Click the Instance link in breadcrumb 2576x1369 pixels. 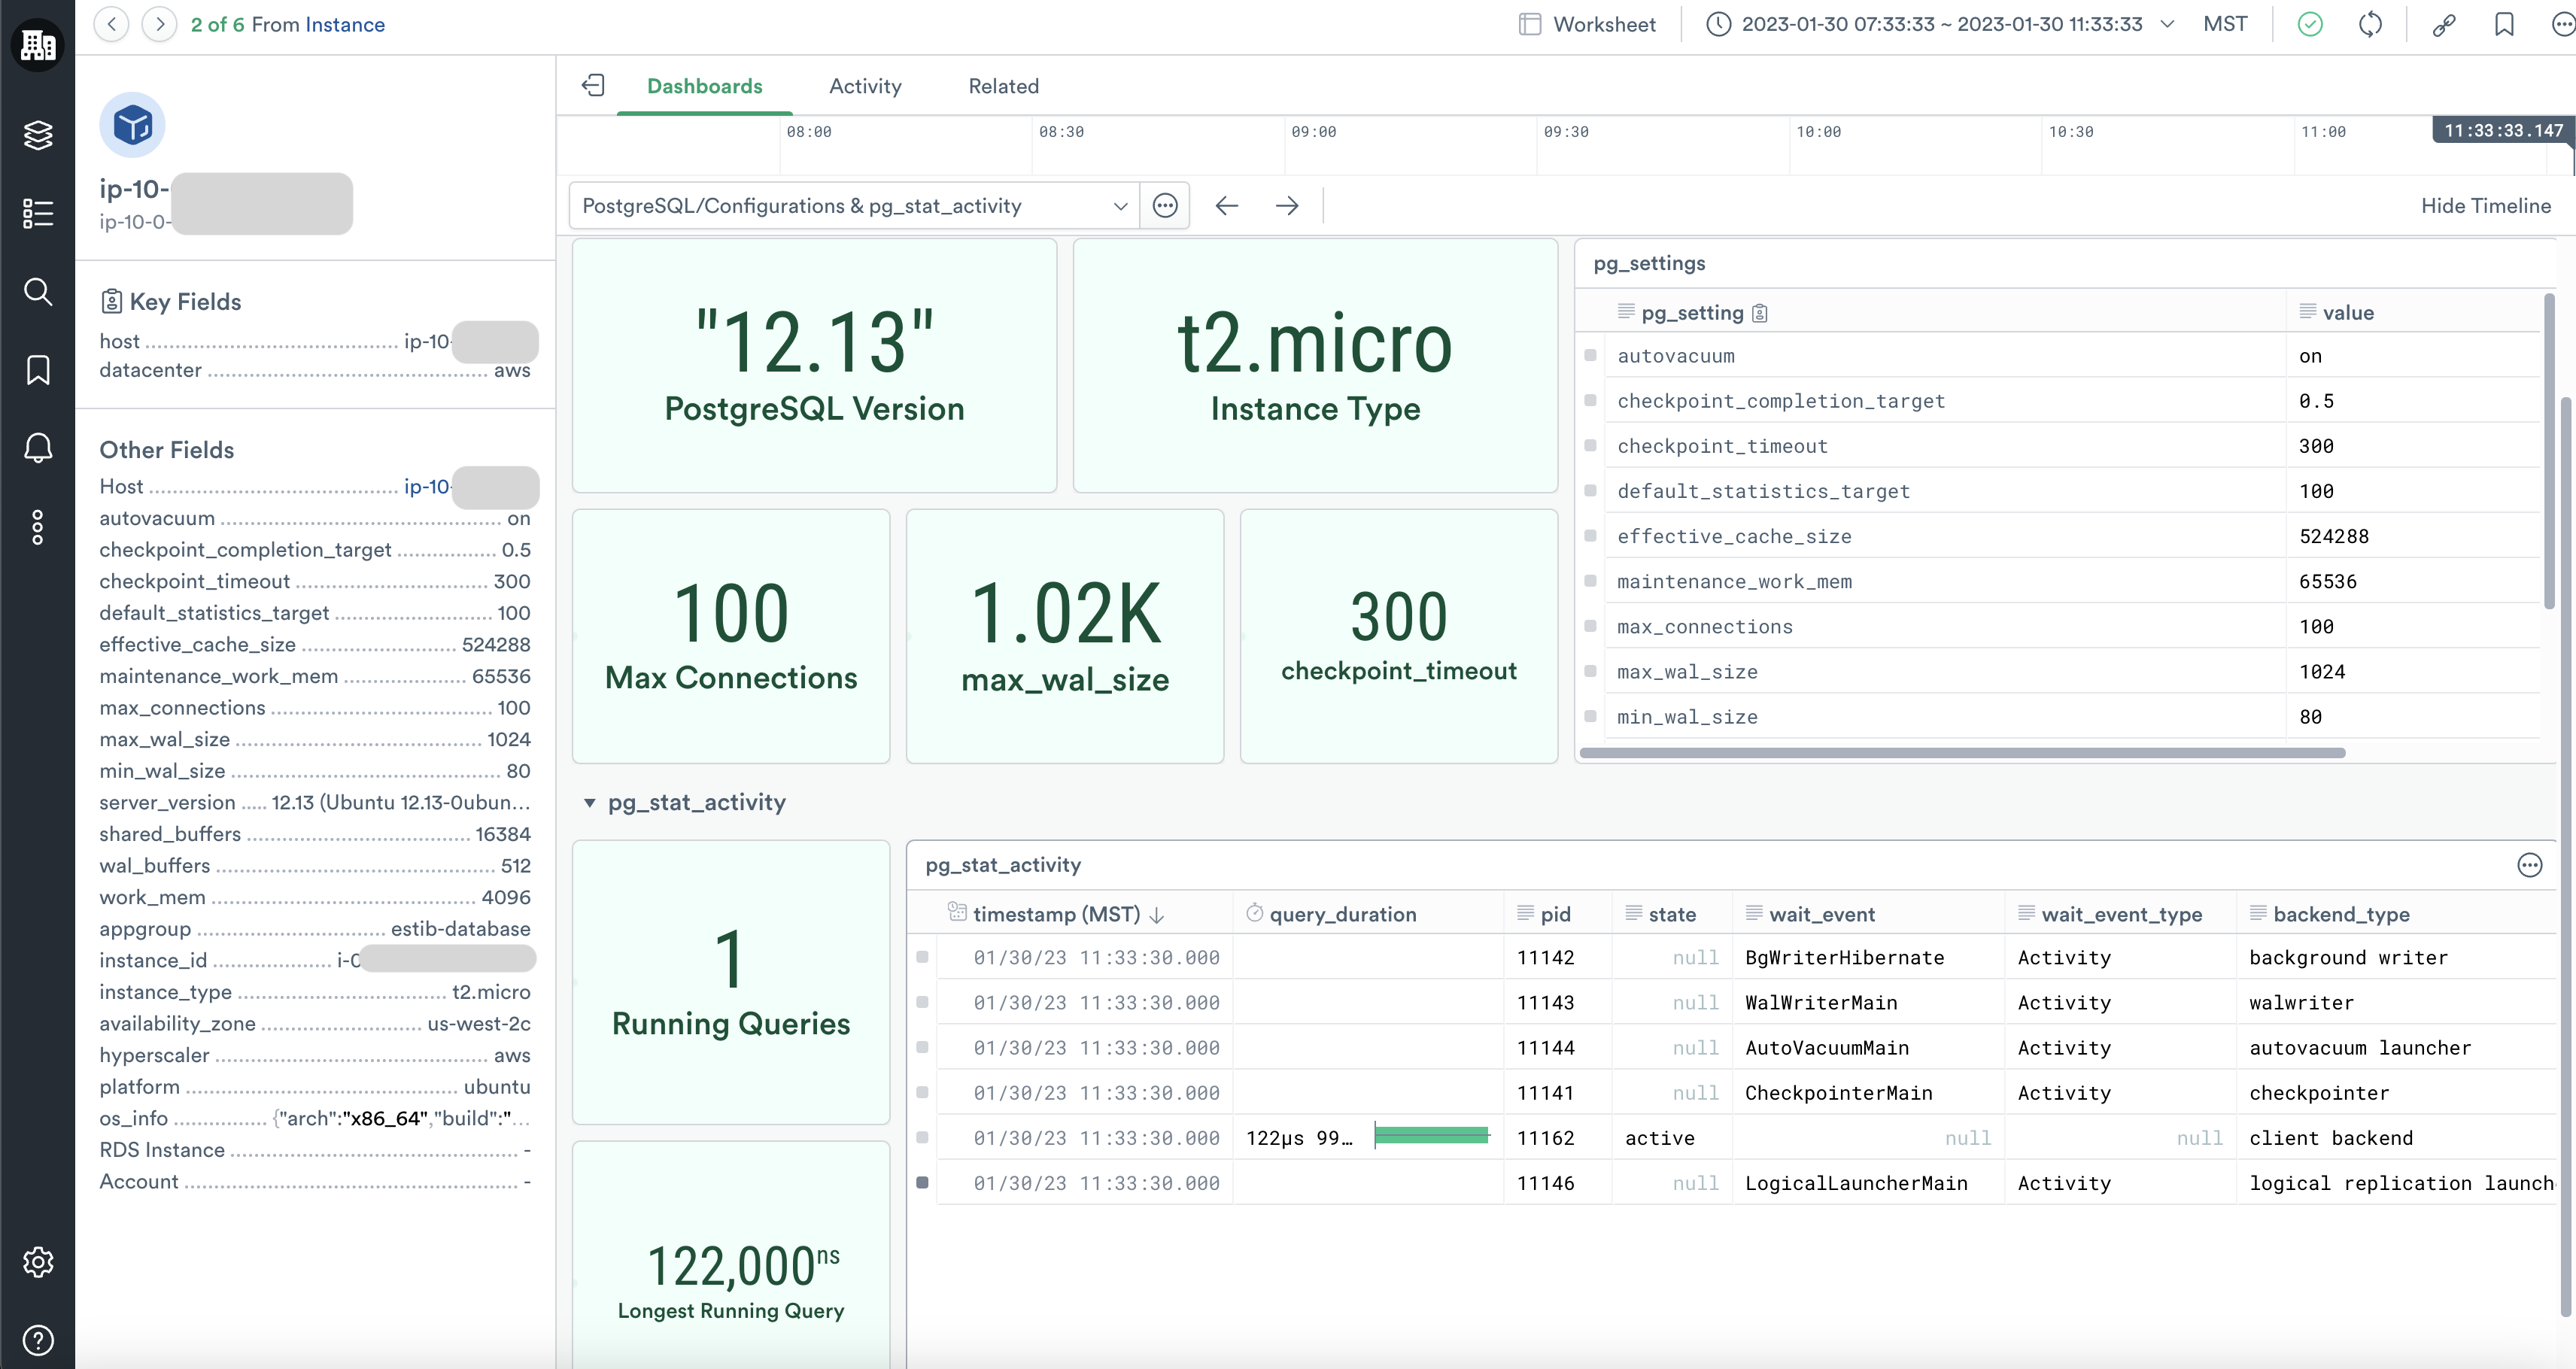click(345, 24)
